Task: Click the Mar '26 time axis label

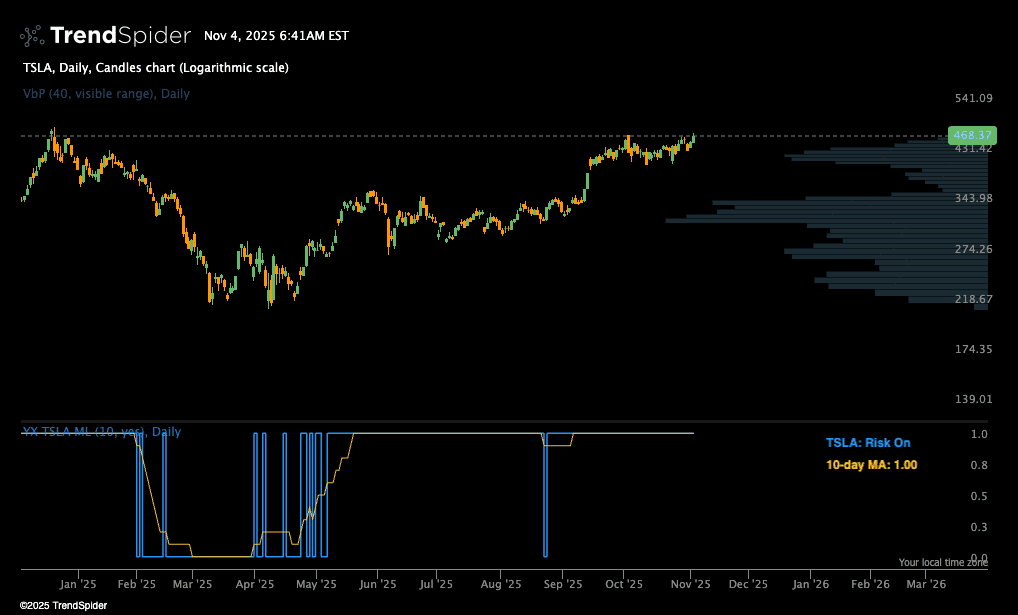Action: point(926,584)
